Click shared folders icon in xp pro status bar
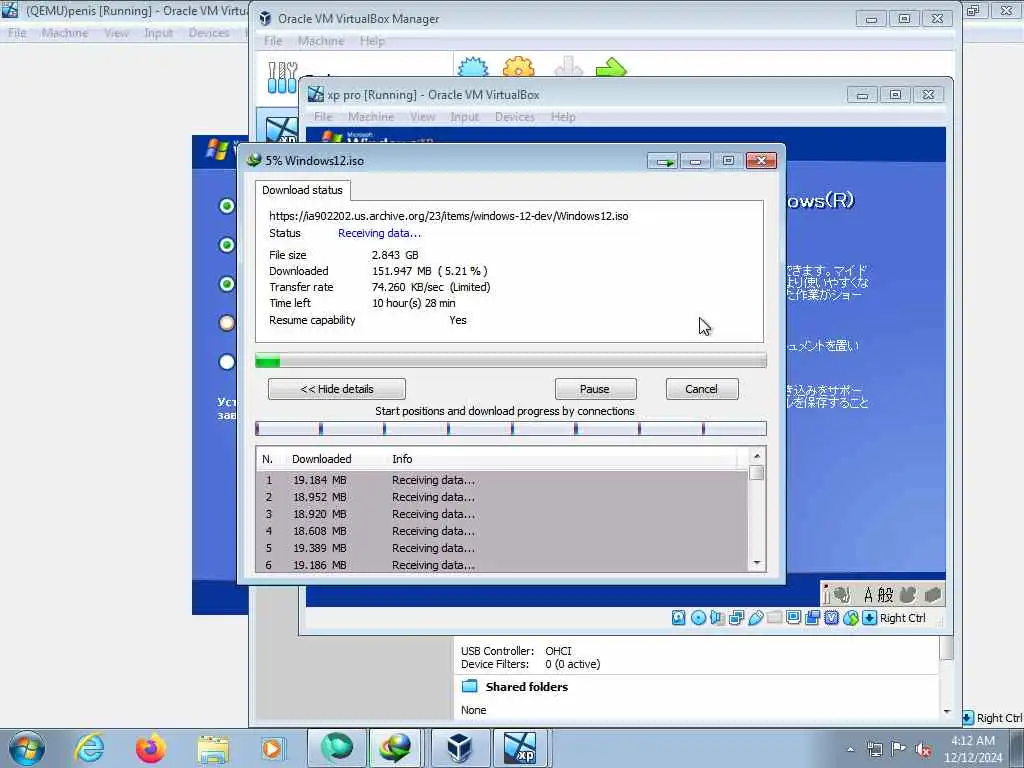The image size is (1024, 768). tap(775, 617)
